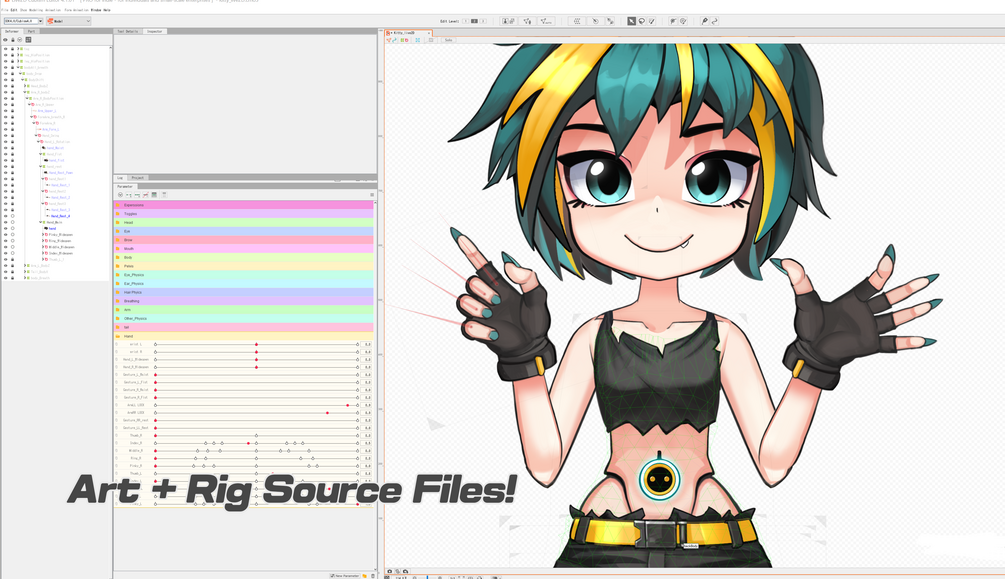1005x579 pixels.
Task: Switch to the Project tab
Action: tap(138, 178)
